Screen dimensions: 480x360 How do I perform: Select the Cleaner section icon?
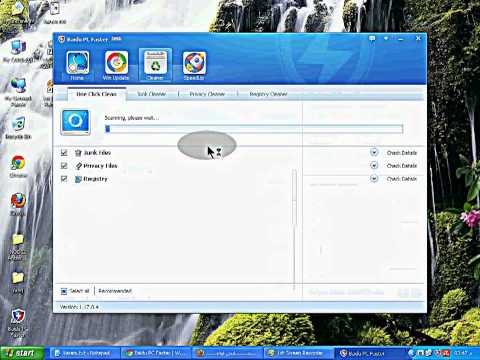155,65
